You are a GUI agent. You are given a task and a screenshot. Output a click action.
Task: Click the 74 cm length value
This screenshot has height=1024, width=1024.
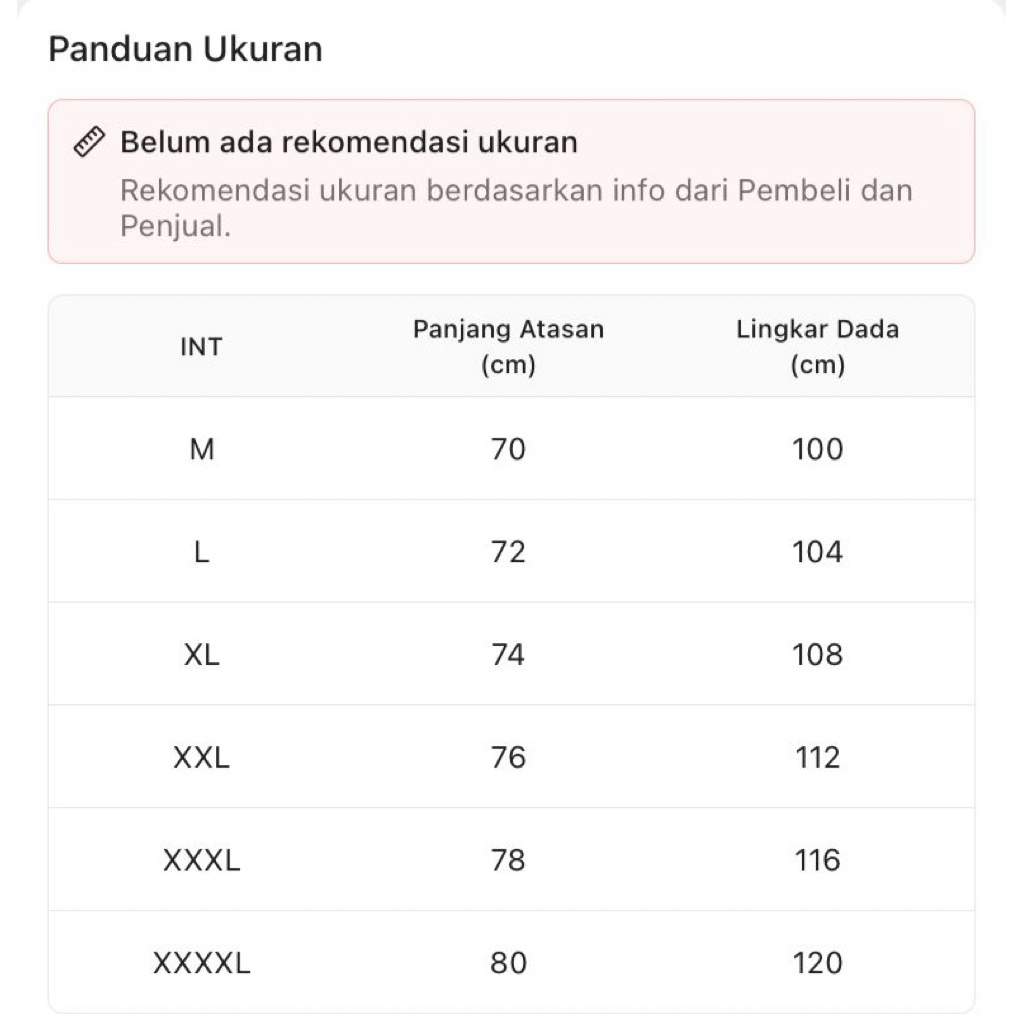[508, 655]
